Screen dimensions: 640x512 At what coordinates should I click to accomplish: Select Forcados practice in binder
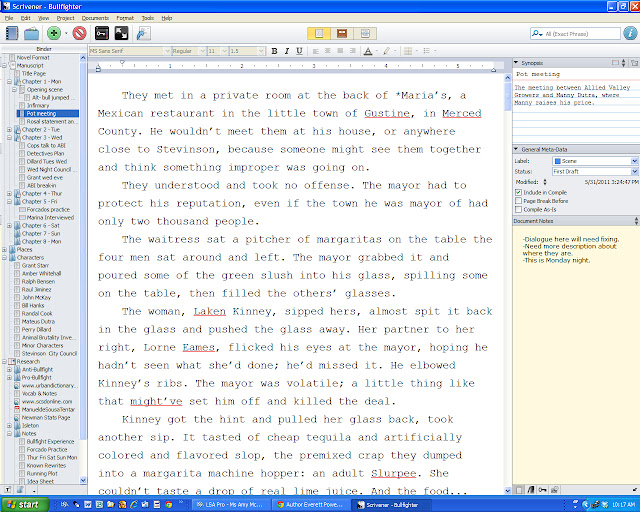click(x=48, y=209)
